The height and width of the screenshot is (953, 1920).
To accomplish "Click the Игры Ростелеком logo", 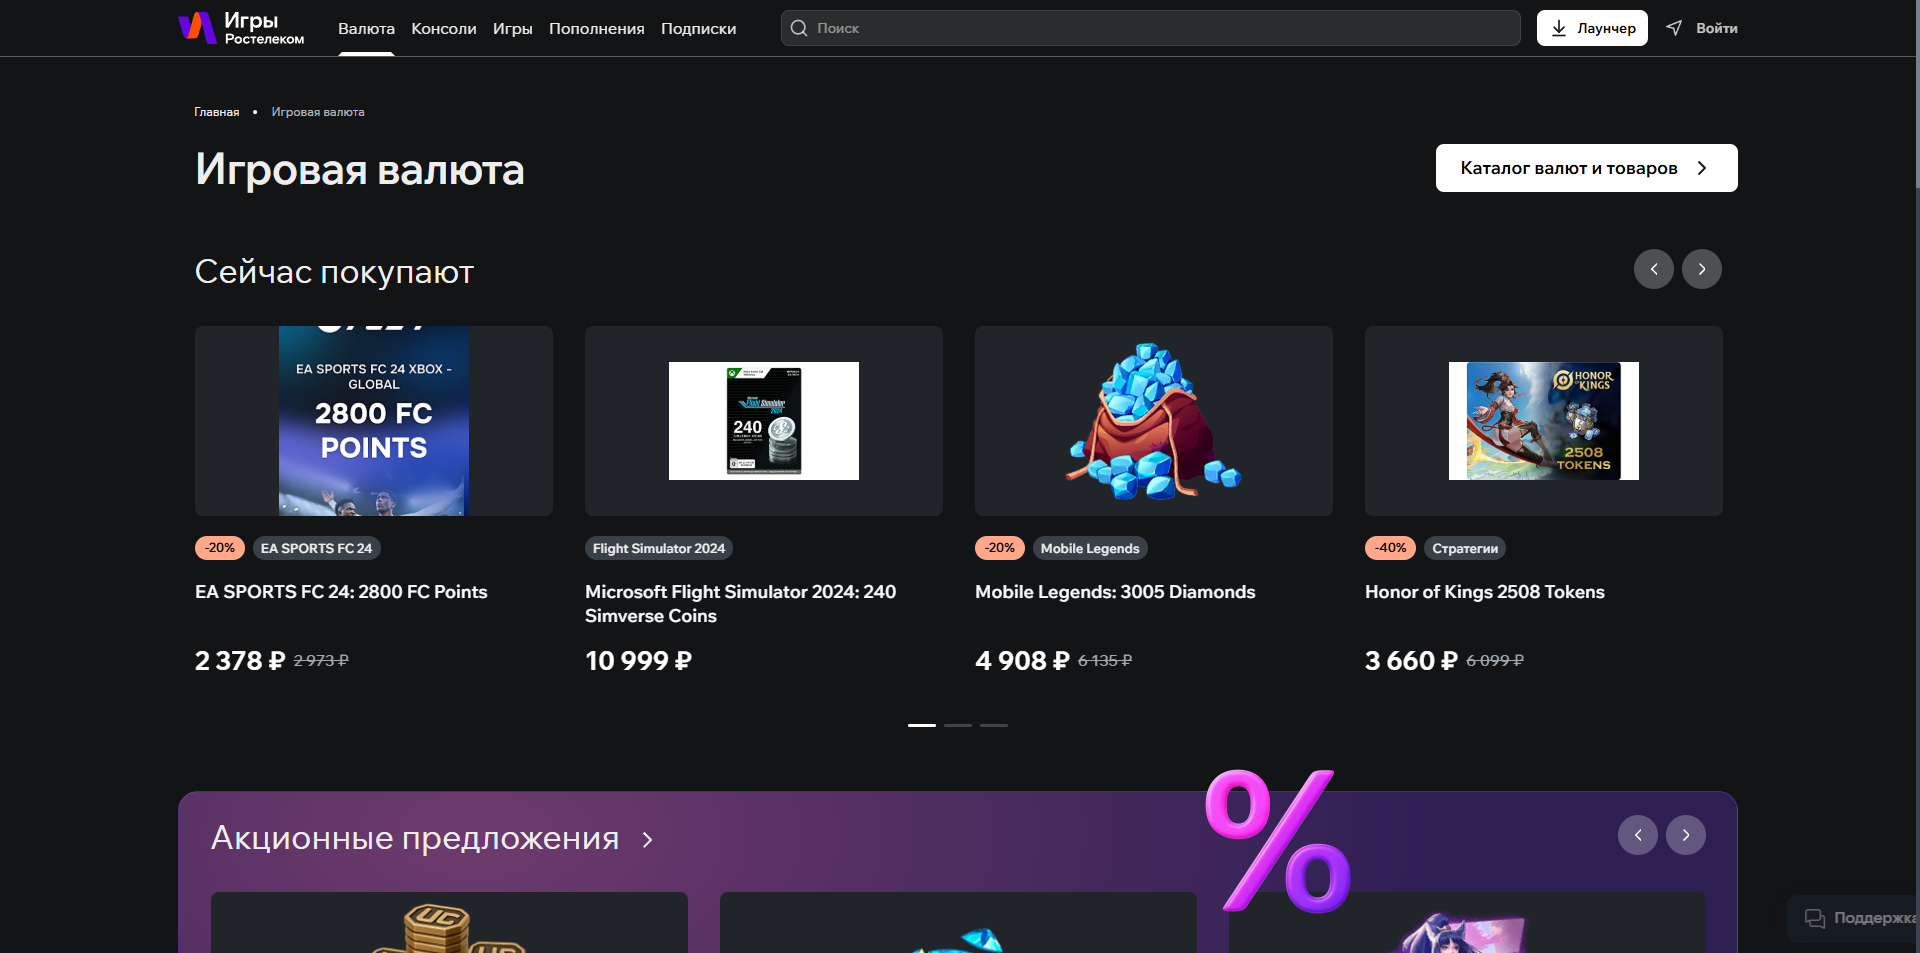I will click(x=240, y=28).
